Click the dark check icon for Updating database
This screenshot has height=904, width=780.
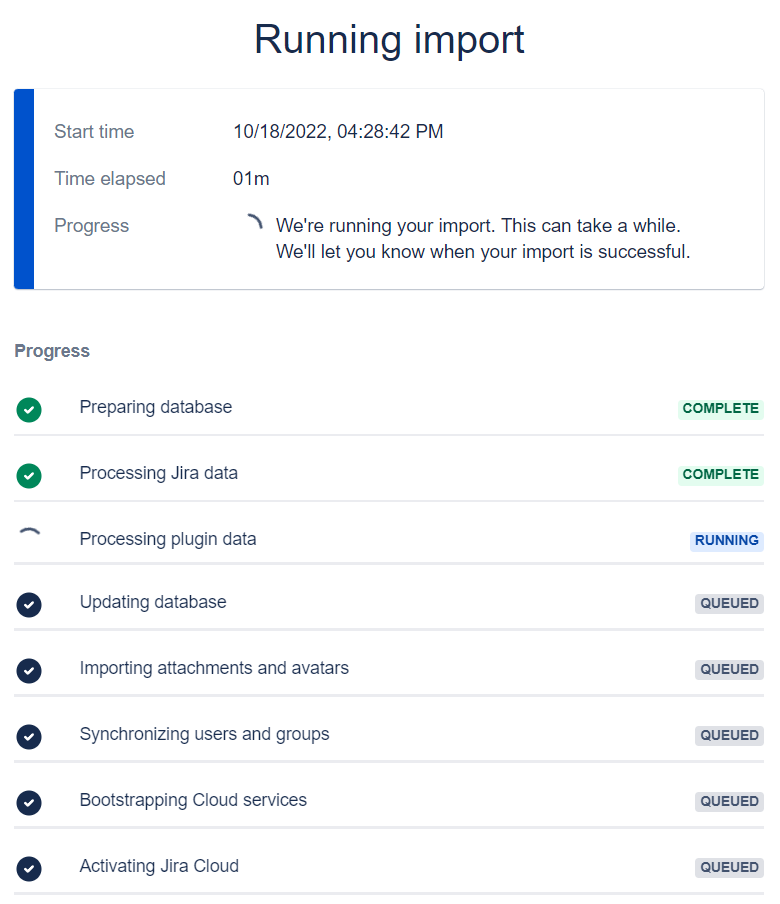coord(29,604)
